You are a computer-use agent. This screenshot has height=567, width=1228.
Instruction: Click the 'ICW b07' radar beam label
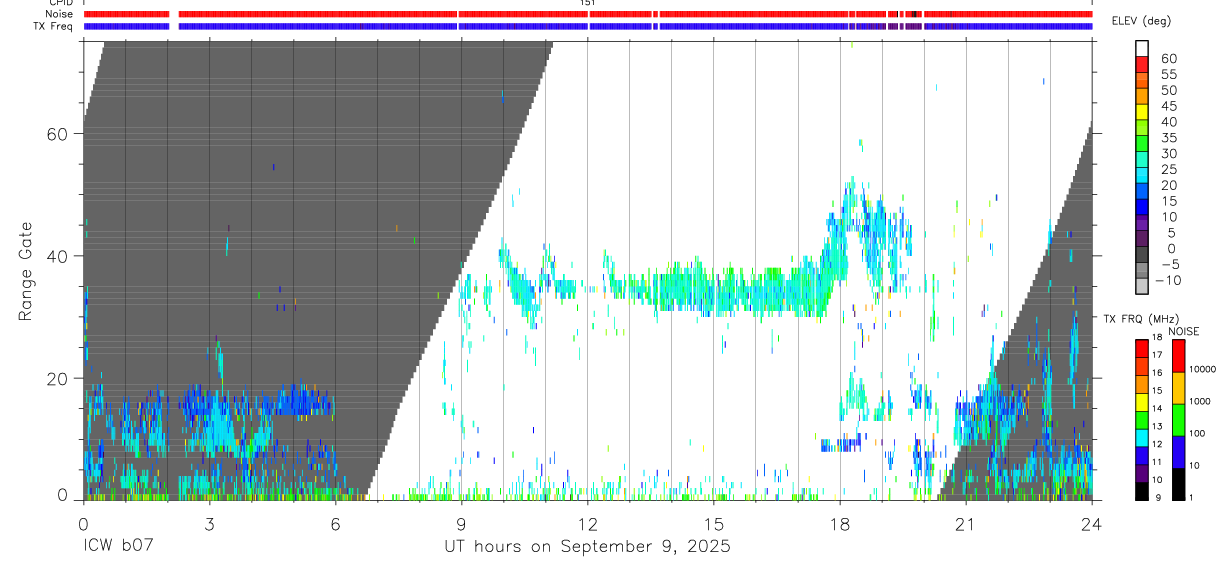click(119, 547)
